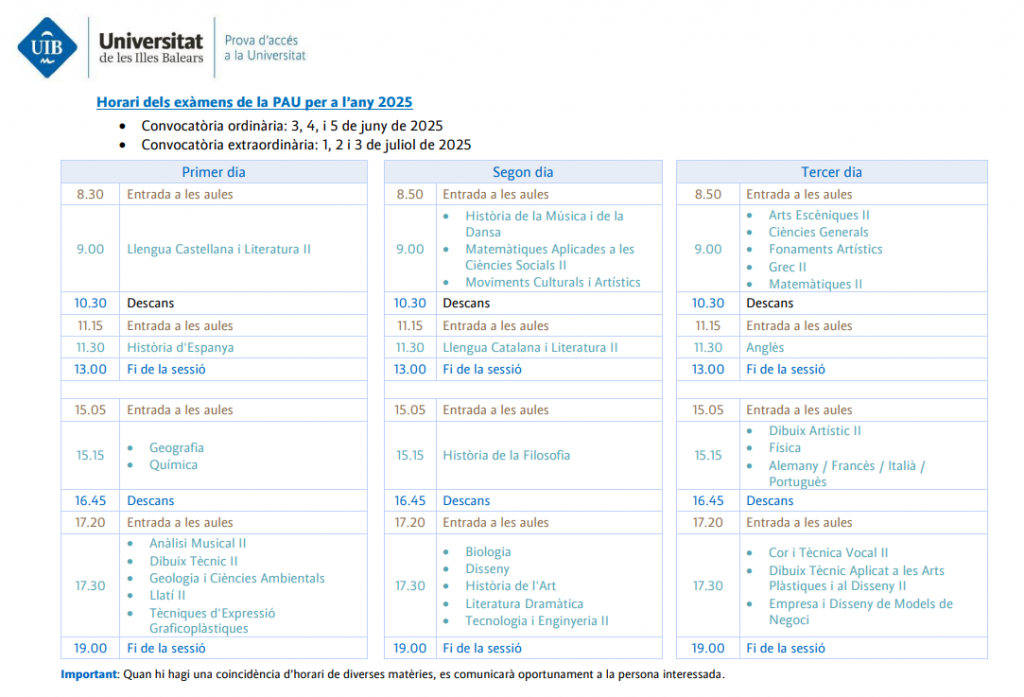Select Empresa i Disseny de Models de Negoci
The width and height of the screenshot is (1024, 697).
[860, 612]
